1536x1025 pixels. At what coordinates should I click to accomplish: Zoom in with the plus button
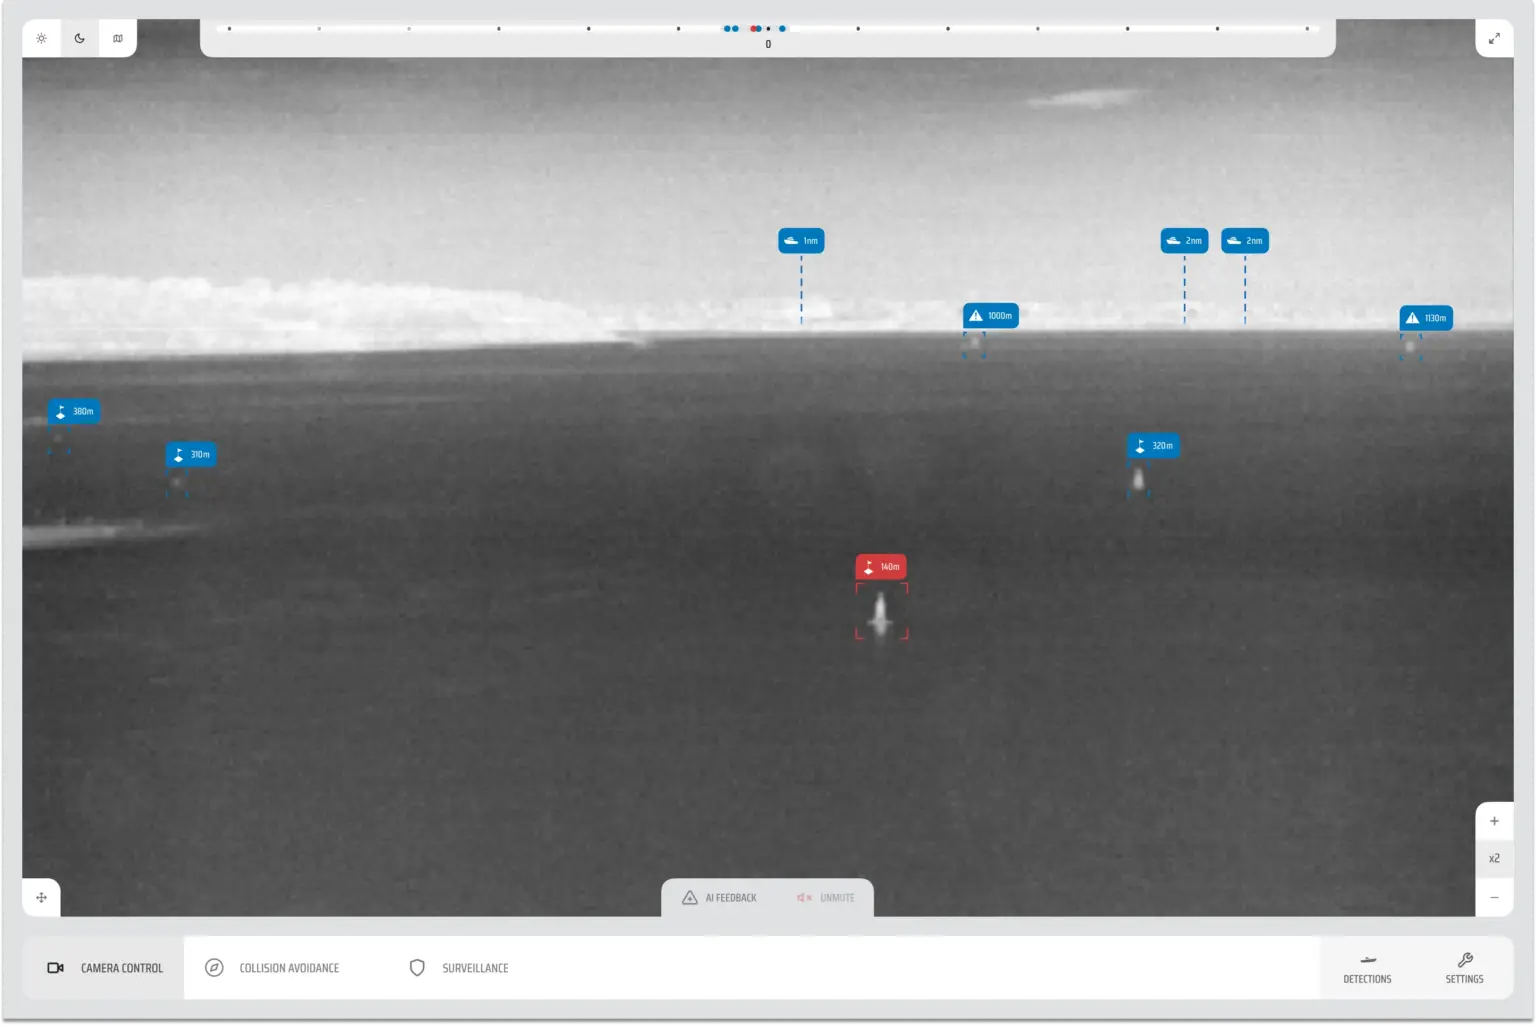click(x=1494, y=821)
